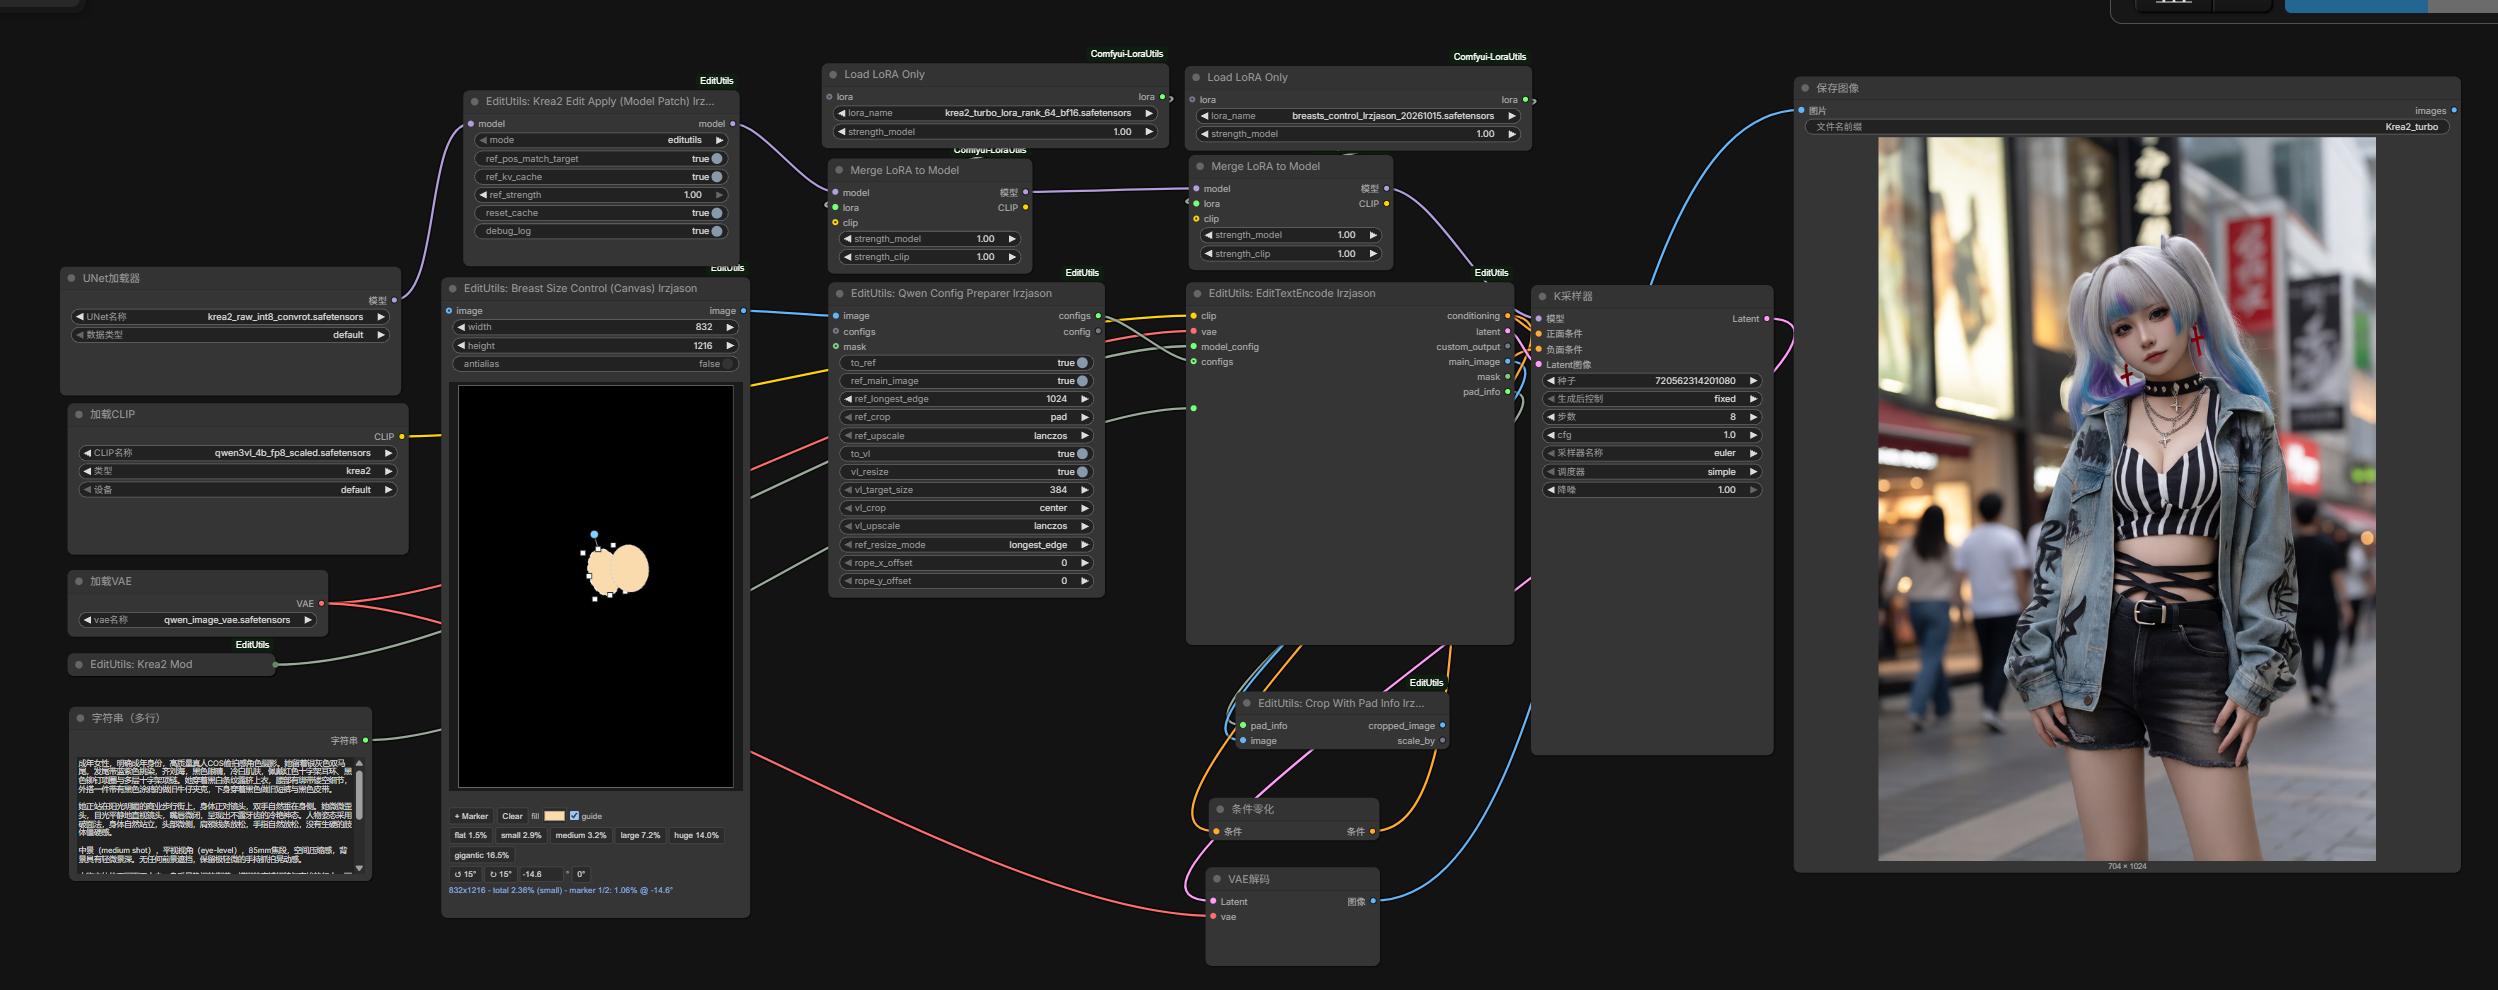
Task: Increase 步数 value with right arrow
Action: pos(1753,417)
